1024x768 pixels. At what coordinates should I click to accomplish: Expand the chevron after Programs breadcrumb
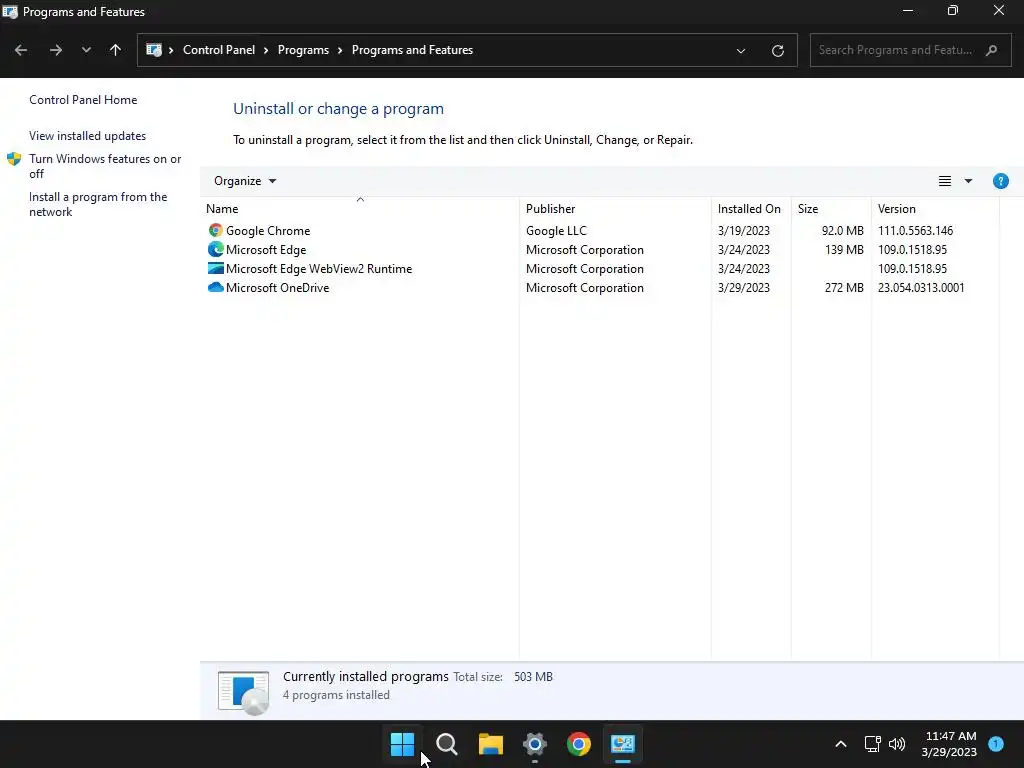(340, 50)
